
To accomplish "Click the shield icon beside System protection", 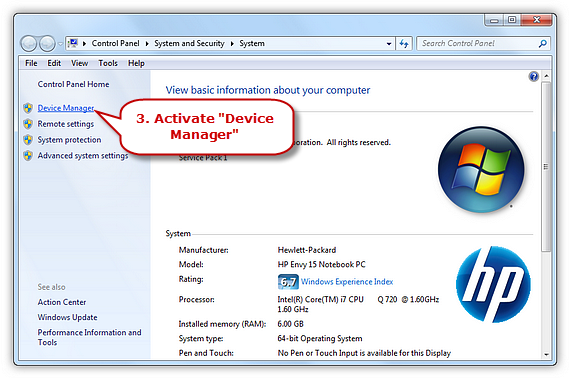I will click(28, 140).
